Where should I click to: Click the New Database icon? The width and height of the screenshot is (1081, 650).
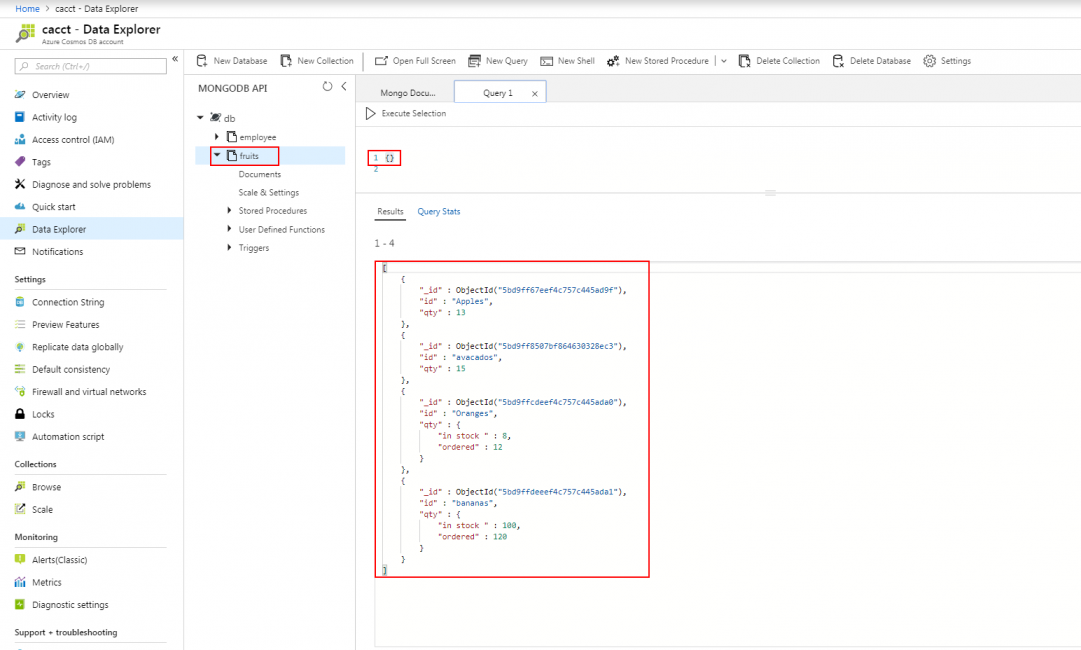(x=202, y=61)
